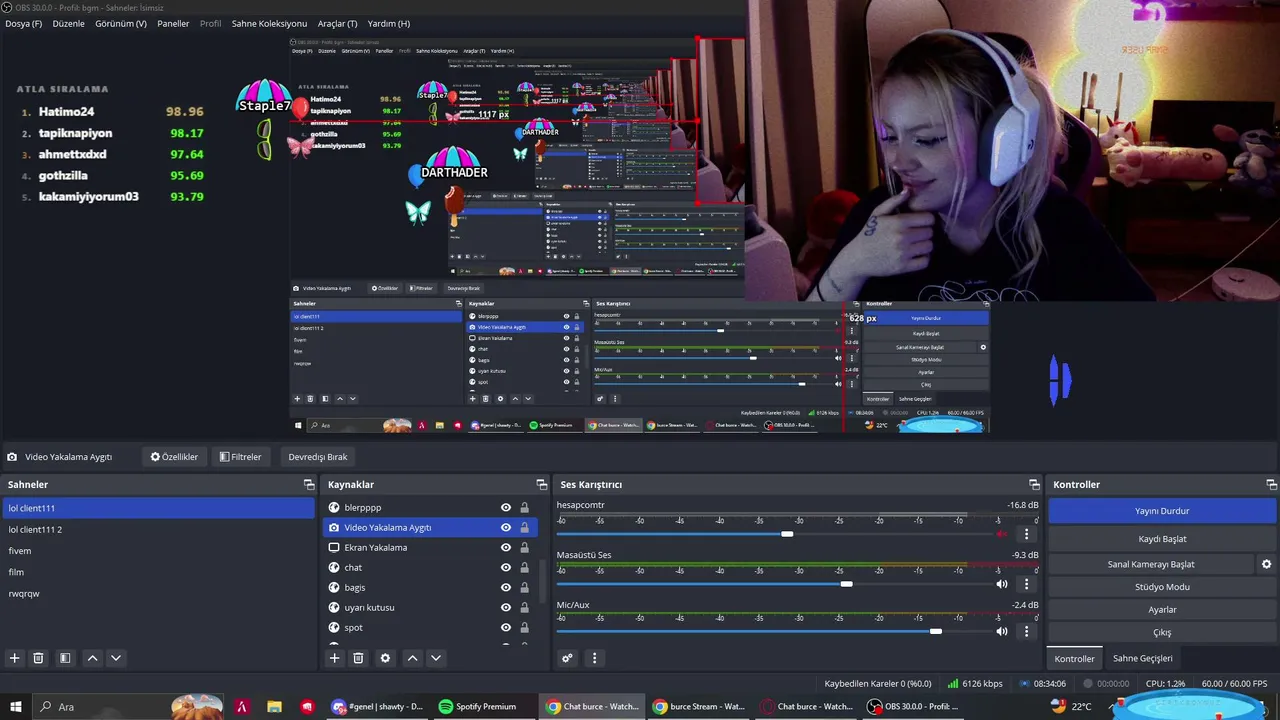This screenshot has width=1280, height=720.
Task: Open the Dosya (F) menu
Action: pos(24,23)
